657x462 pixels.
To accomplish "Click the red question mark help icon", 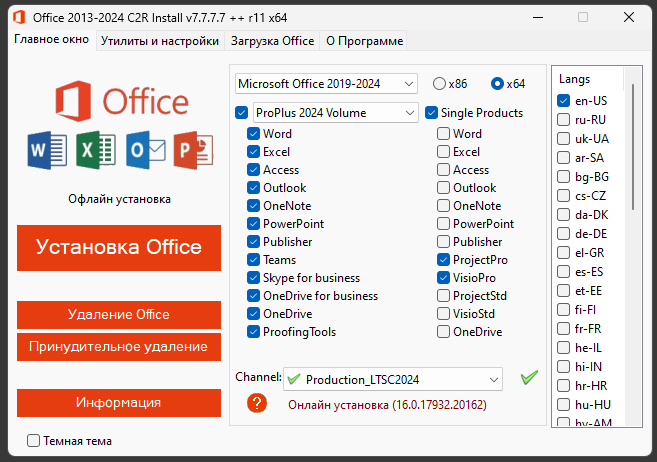I will pyautogui.click(x=258, y=403).
